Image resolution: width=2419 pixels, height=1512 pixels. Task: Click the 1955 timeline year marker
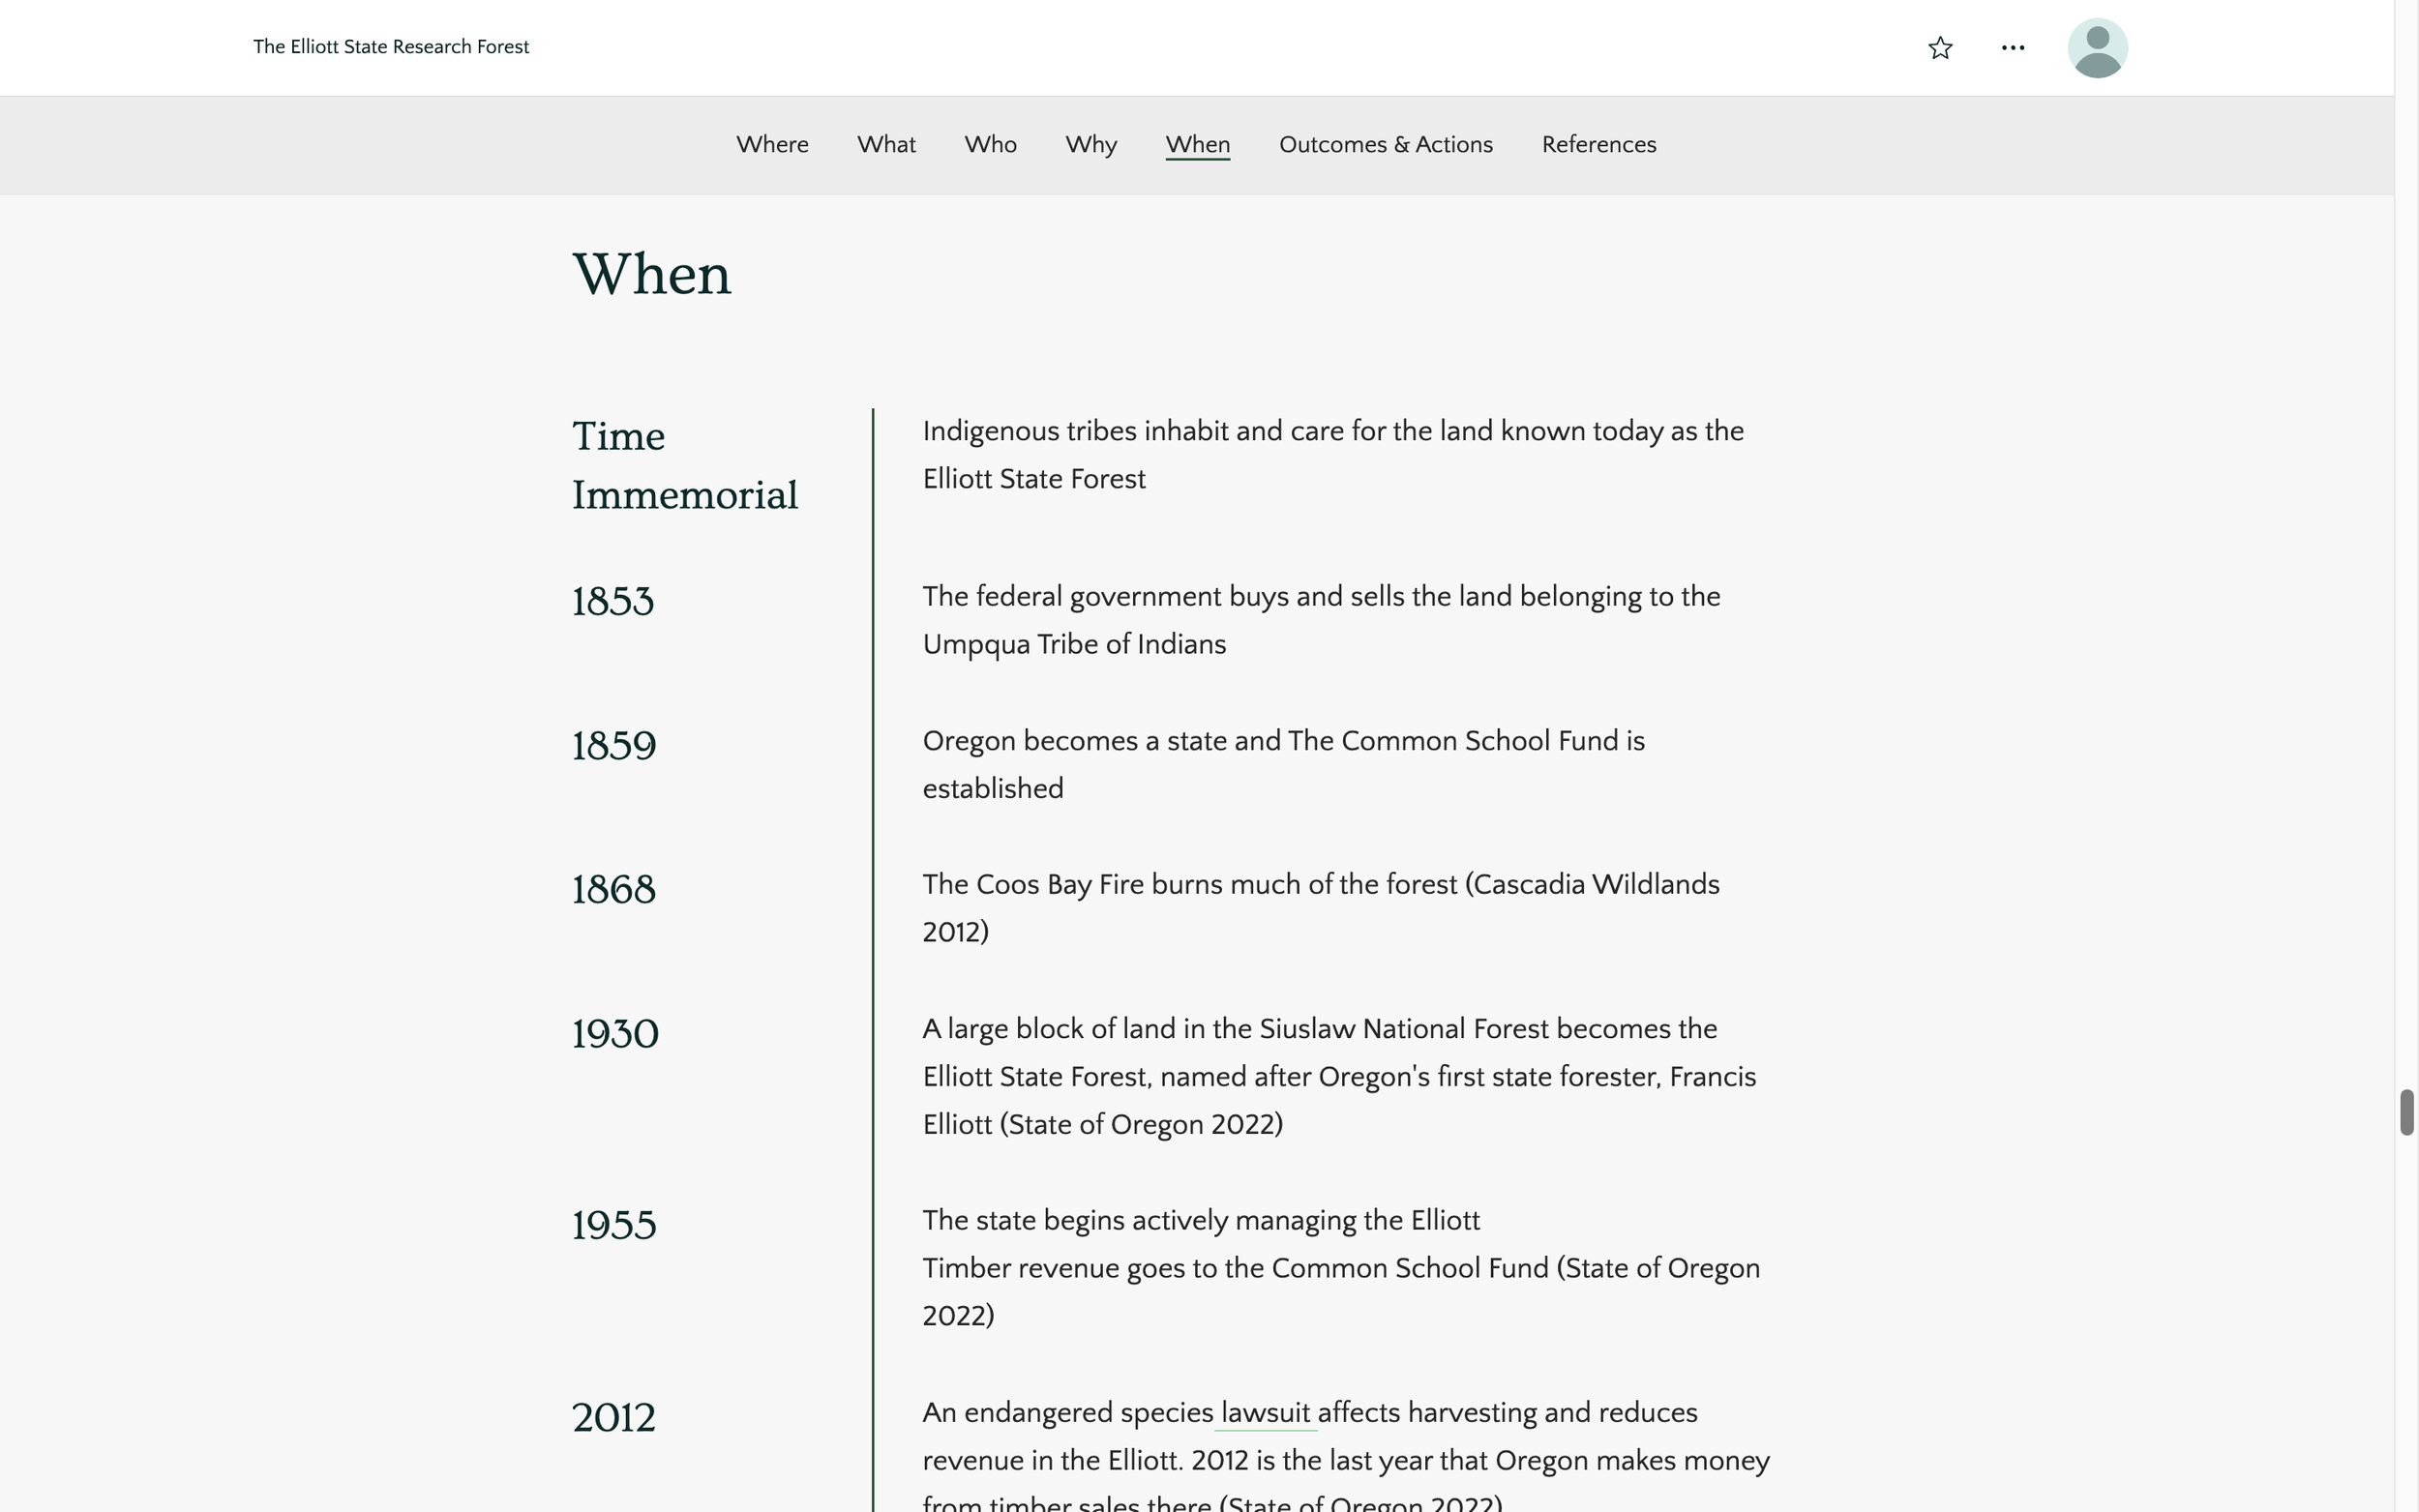(x=613, y=1226)
